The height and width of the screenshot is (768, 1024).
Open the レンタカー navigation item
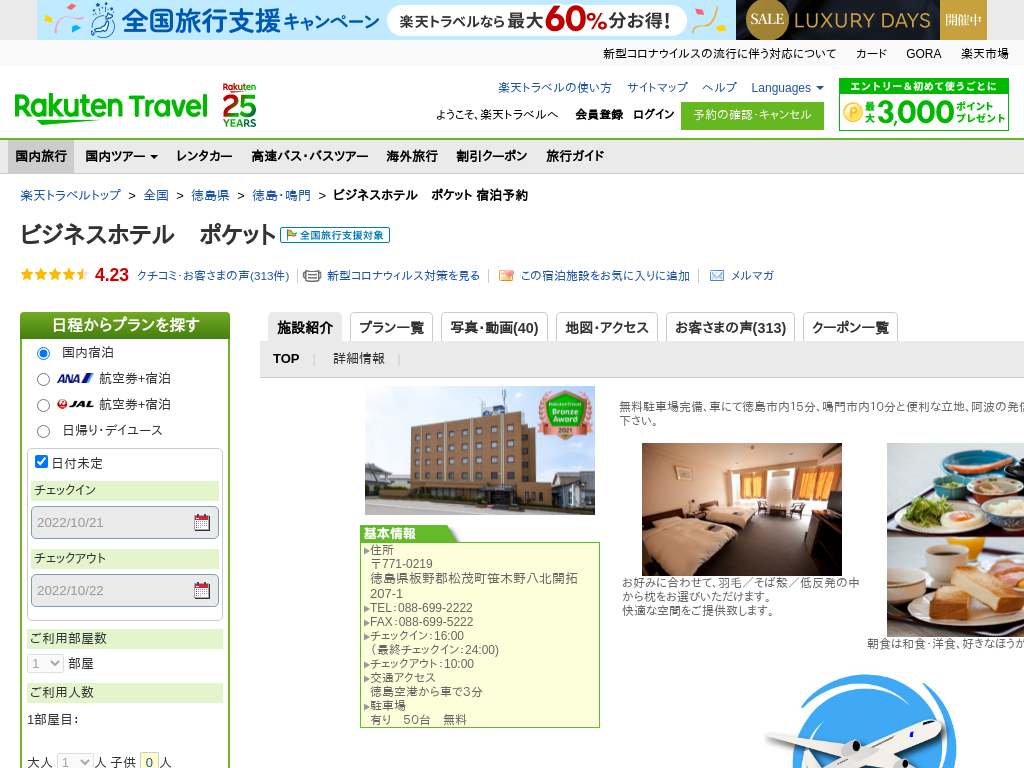pyautogui.click(x=204, y=156)
